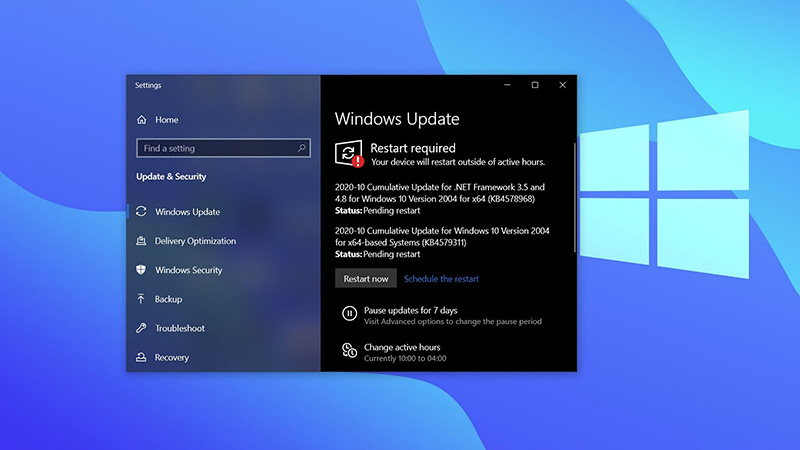Screen dimensions: 800x450
Task: Click the Recovery sidebar icon
Action: click(x=141, y=357)
